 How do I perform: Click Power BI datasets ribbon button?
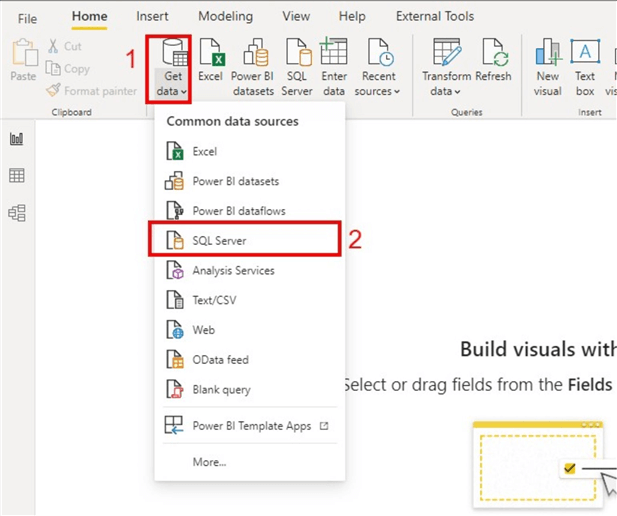tap(253, 68)
